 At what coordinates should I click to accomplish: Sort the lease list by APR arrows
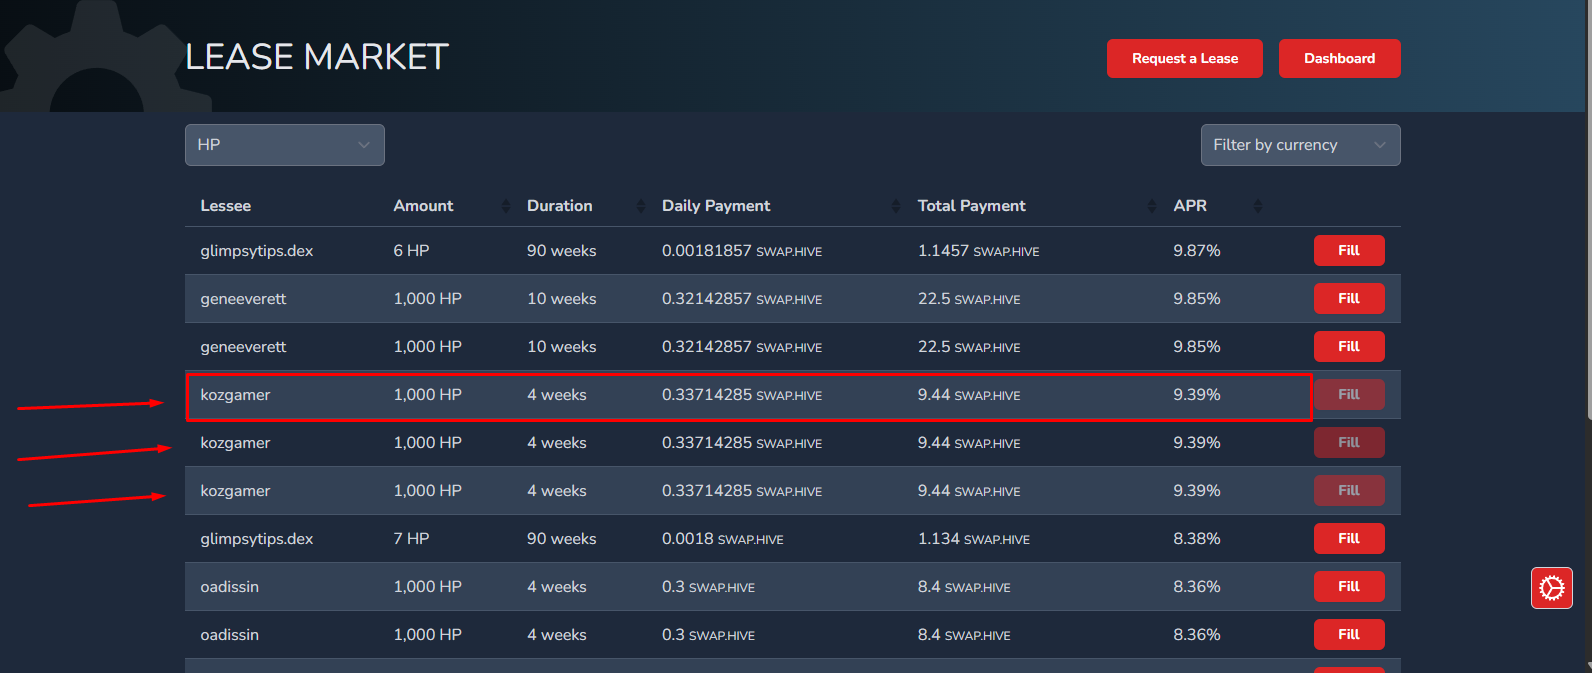point(1257,206)
